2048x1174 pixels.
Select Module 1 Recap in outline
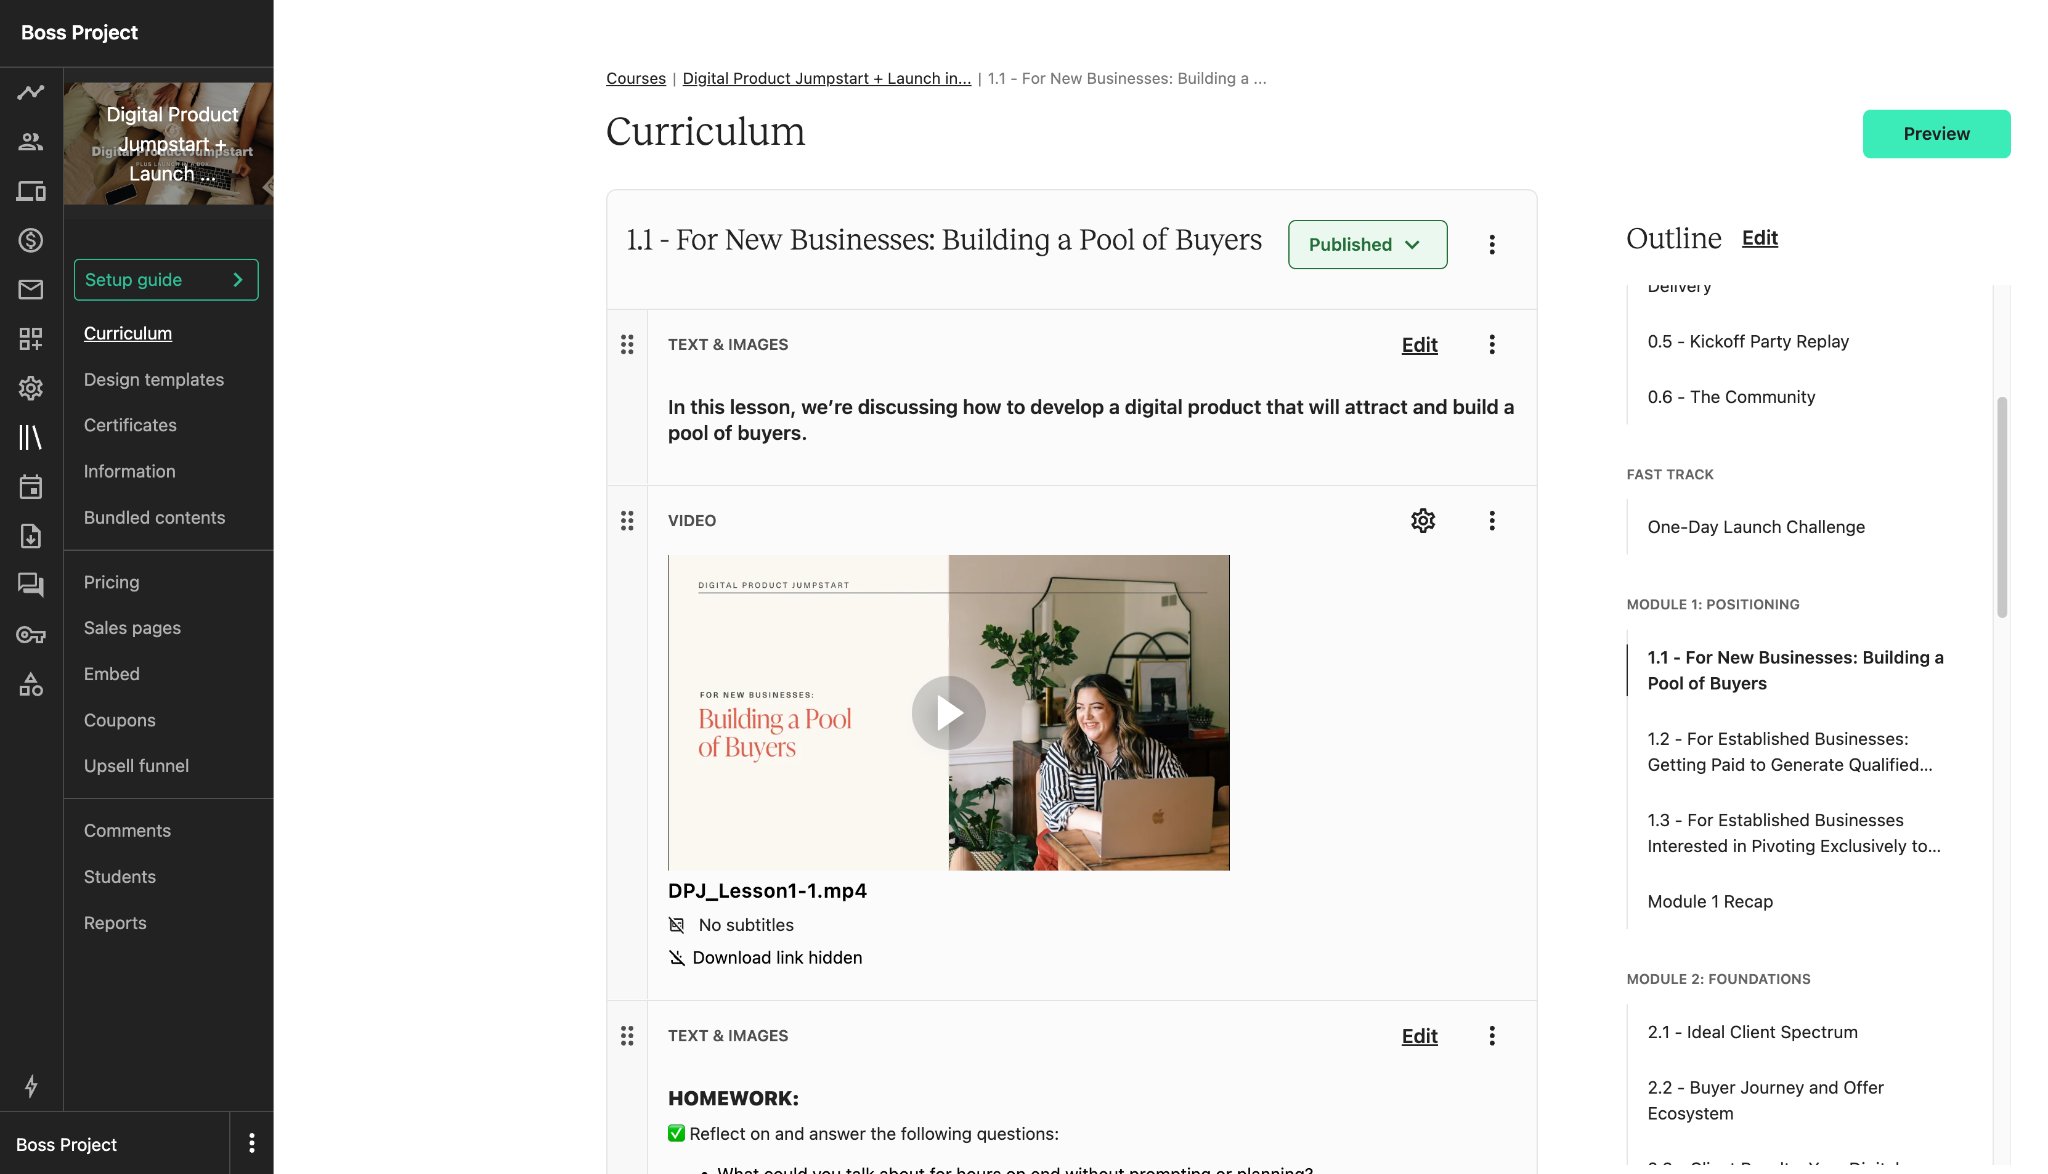(x=1710, y=902)
